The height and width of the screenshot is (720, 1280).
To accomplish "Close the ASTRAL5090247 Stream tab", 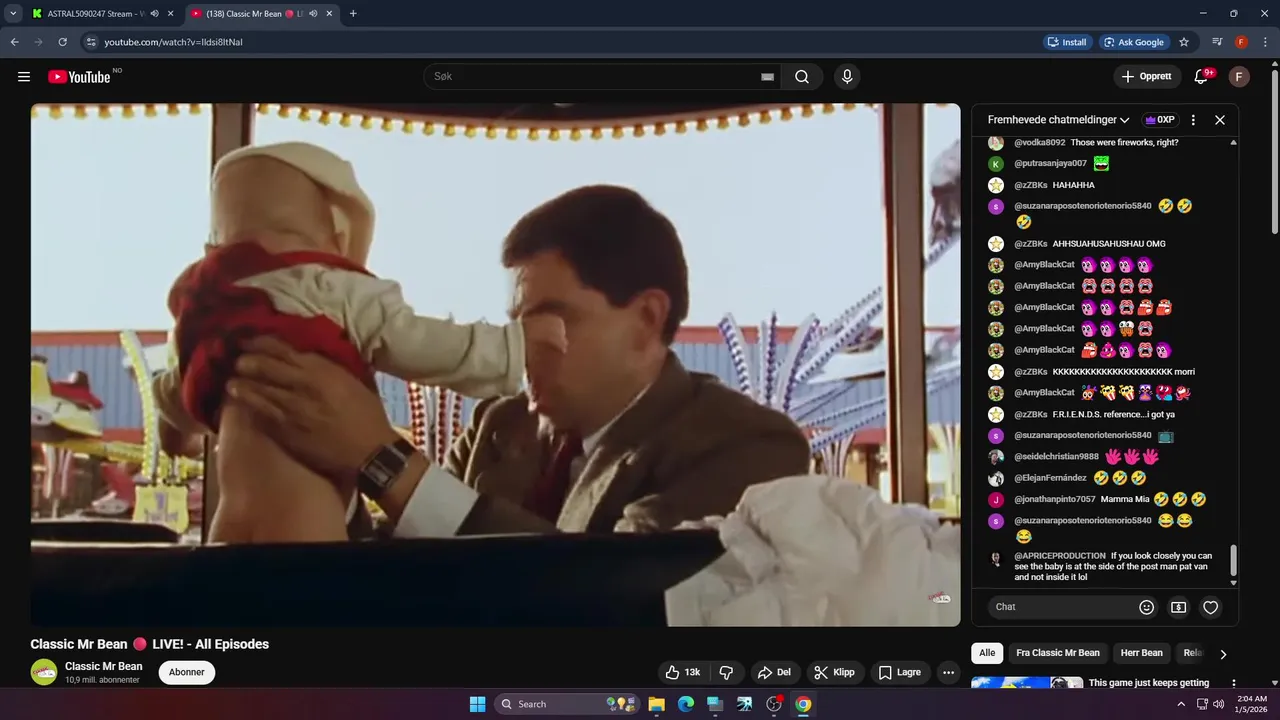I will [x=171, y=14].
